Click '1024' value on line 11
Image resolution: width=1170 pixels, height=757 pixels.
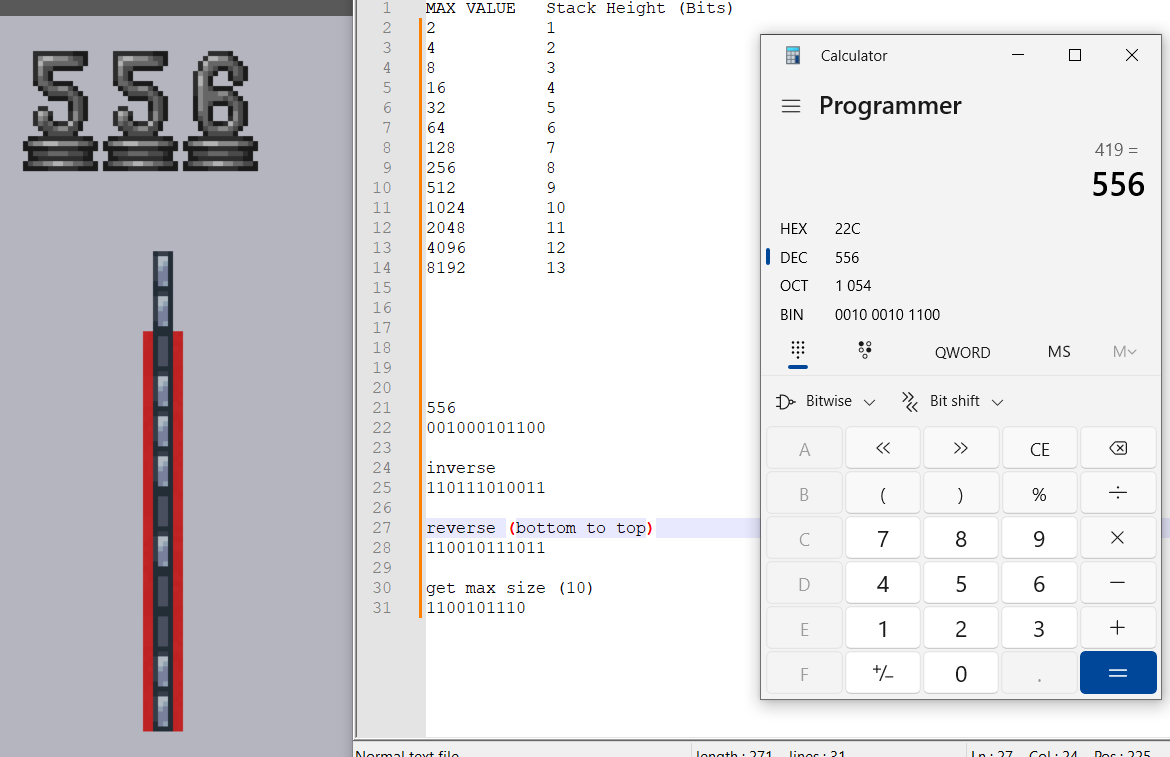coord(446,208)
